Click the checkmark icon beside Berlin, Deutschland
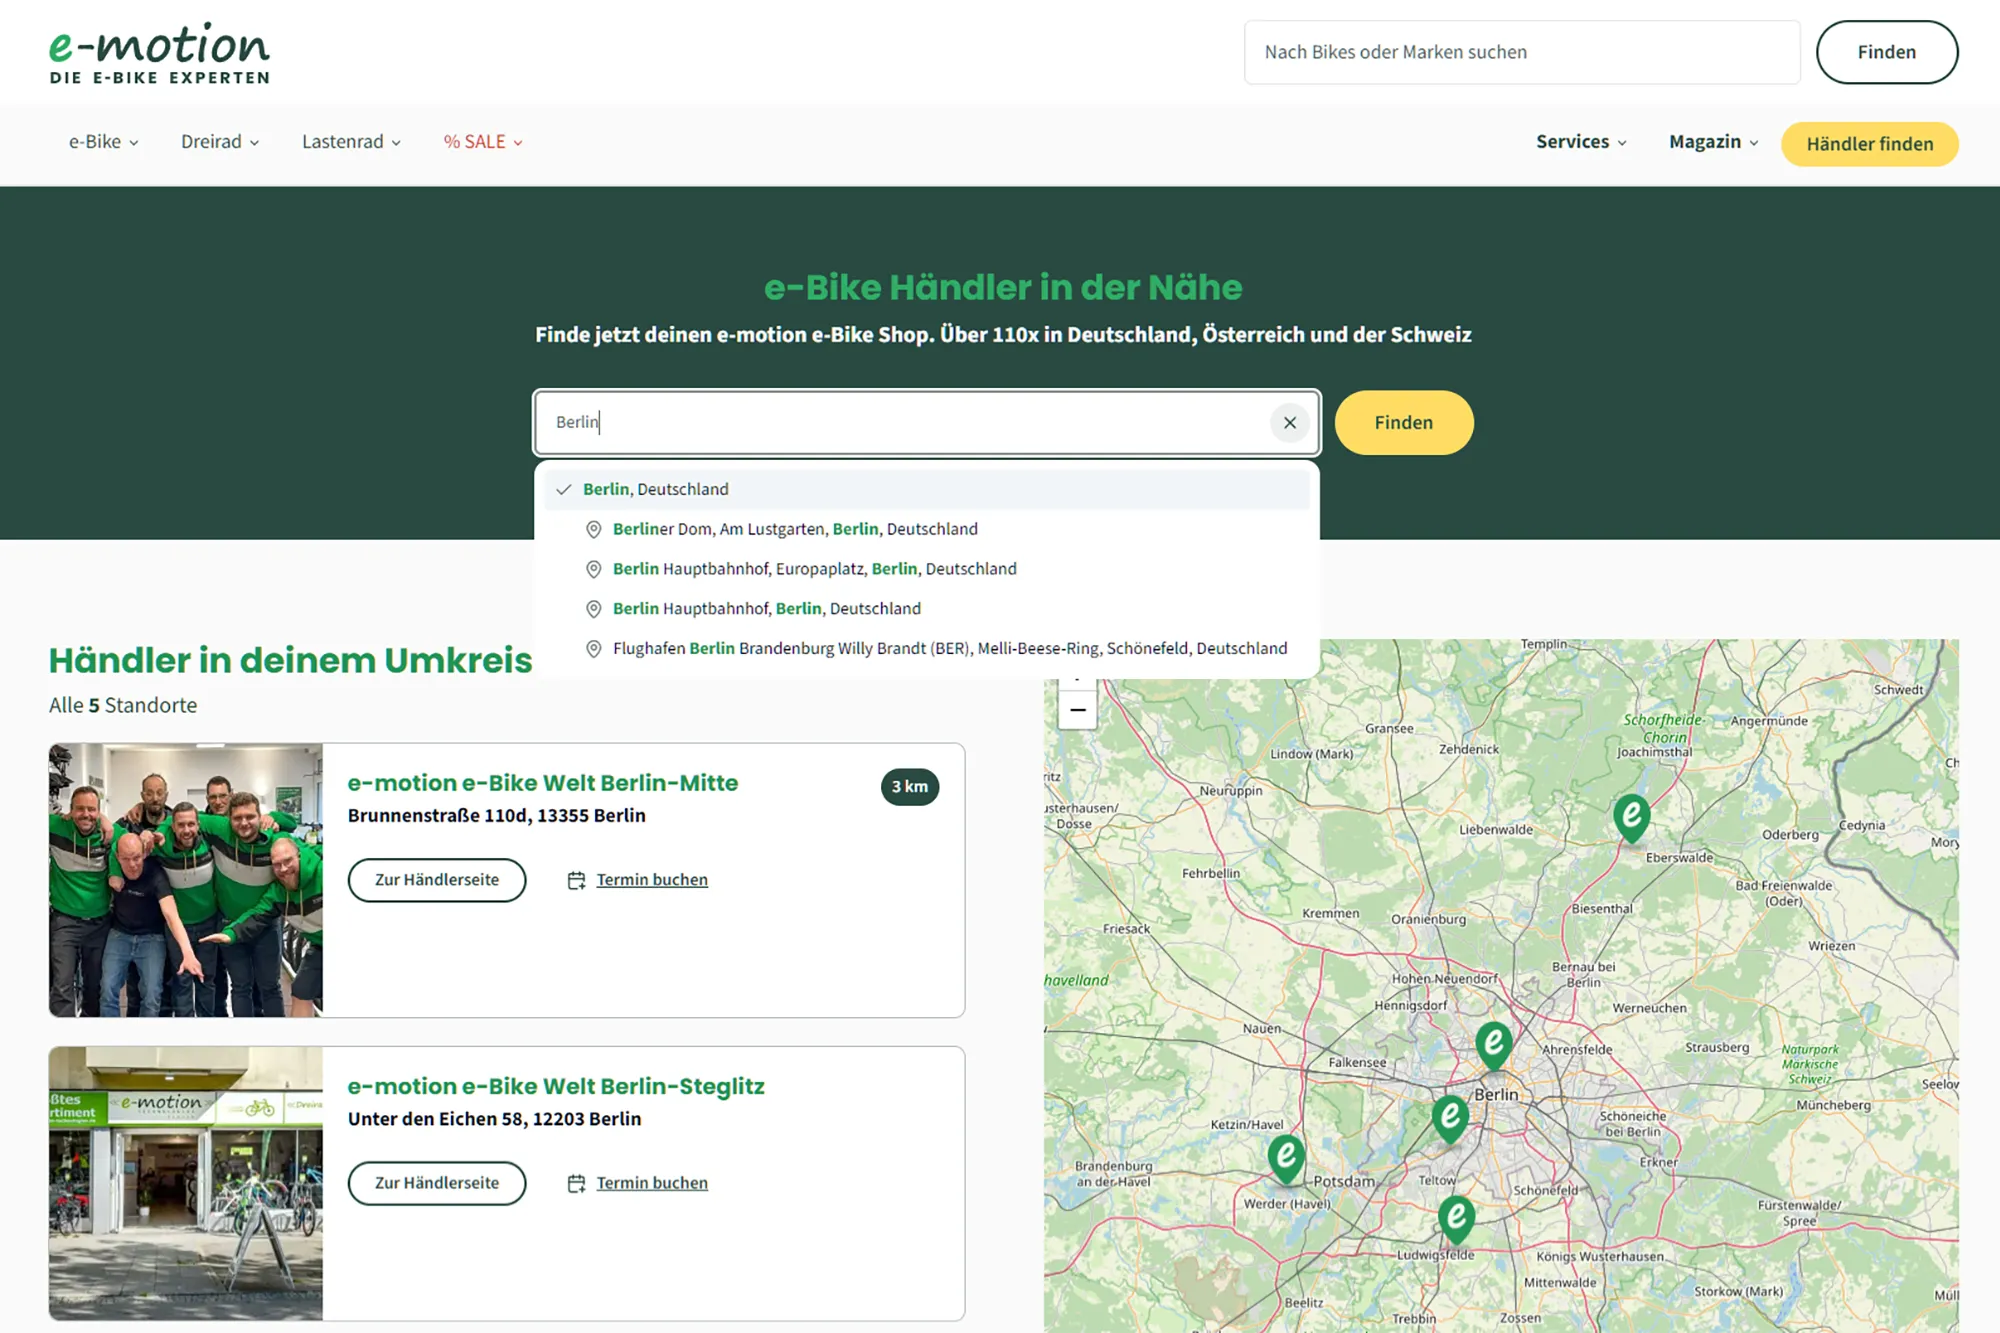Image resolution: width=2000 pixels, height=1333 pixels. pyautogui.click(x=565, y=489)
